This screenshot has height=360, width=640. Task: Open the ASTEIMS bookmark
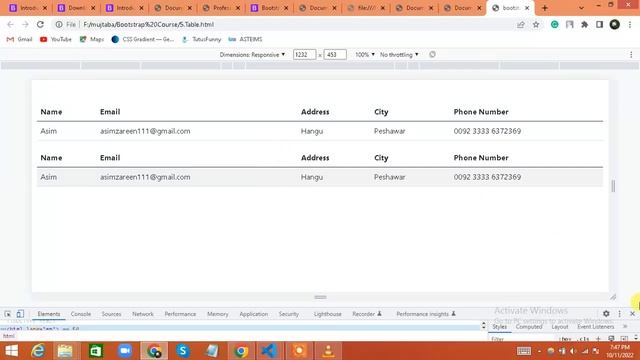coord(245,39)
